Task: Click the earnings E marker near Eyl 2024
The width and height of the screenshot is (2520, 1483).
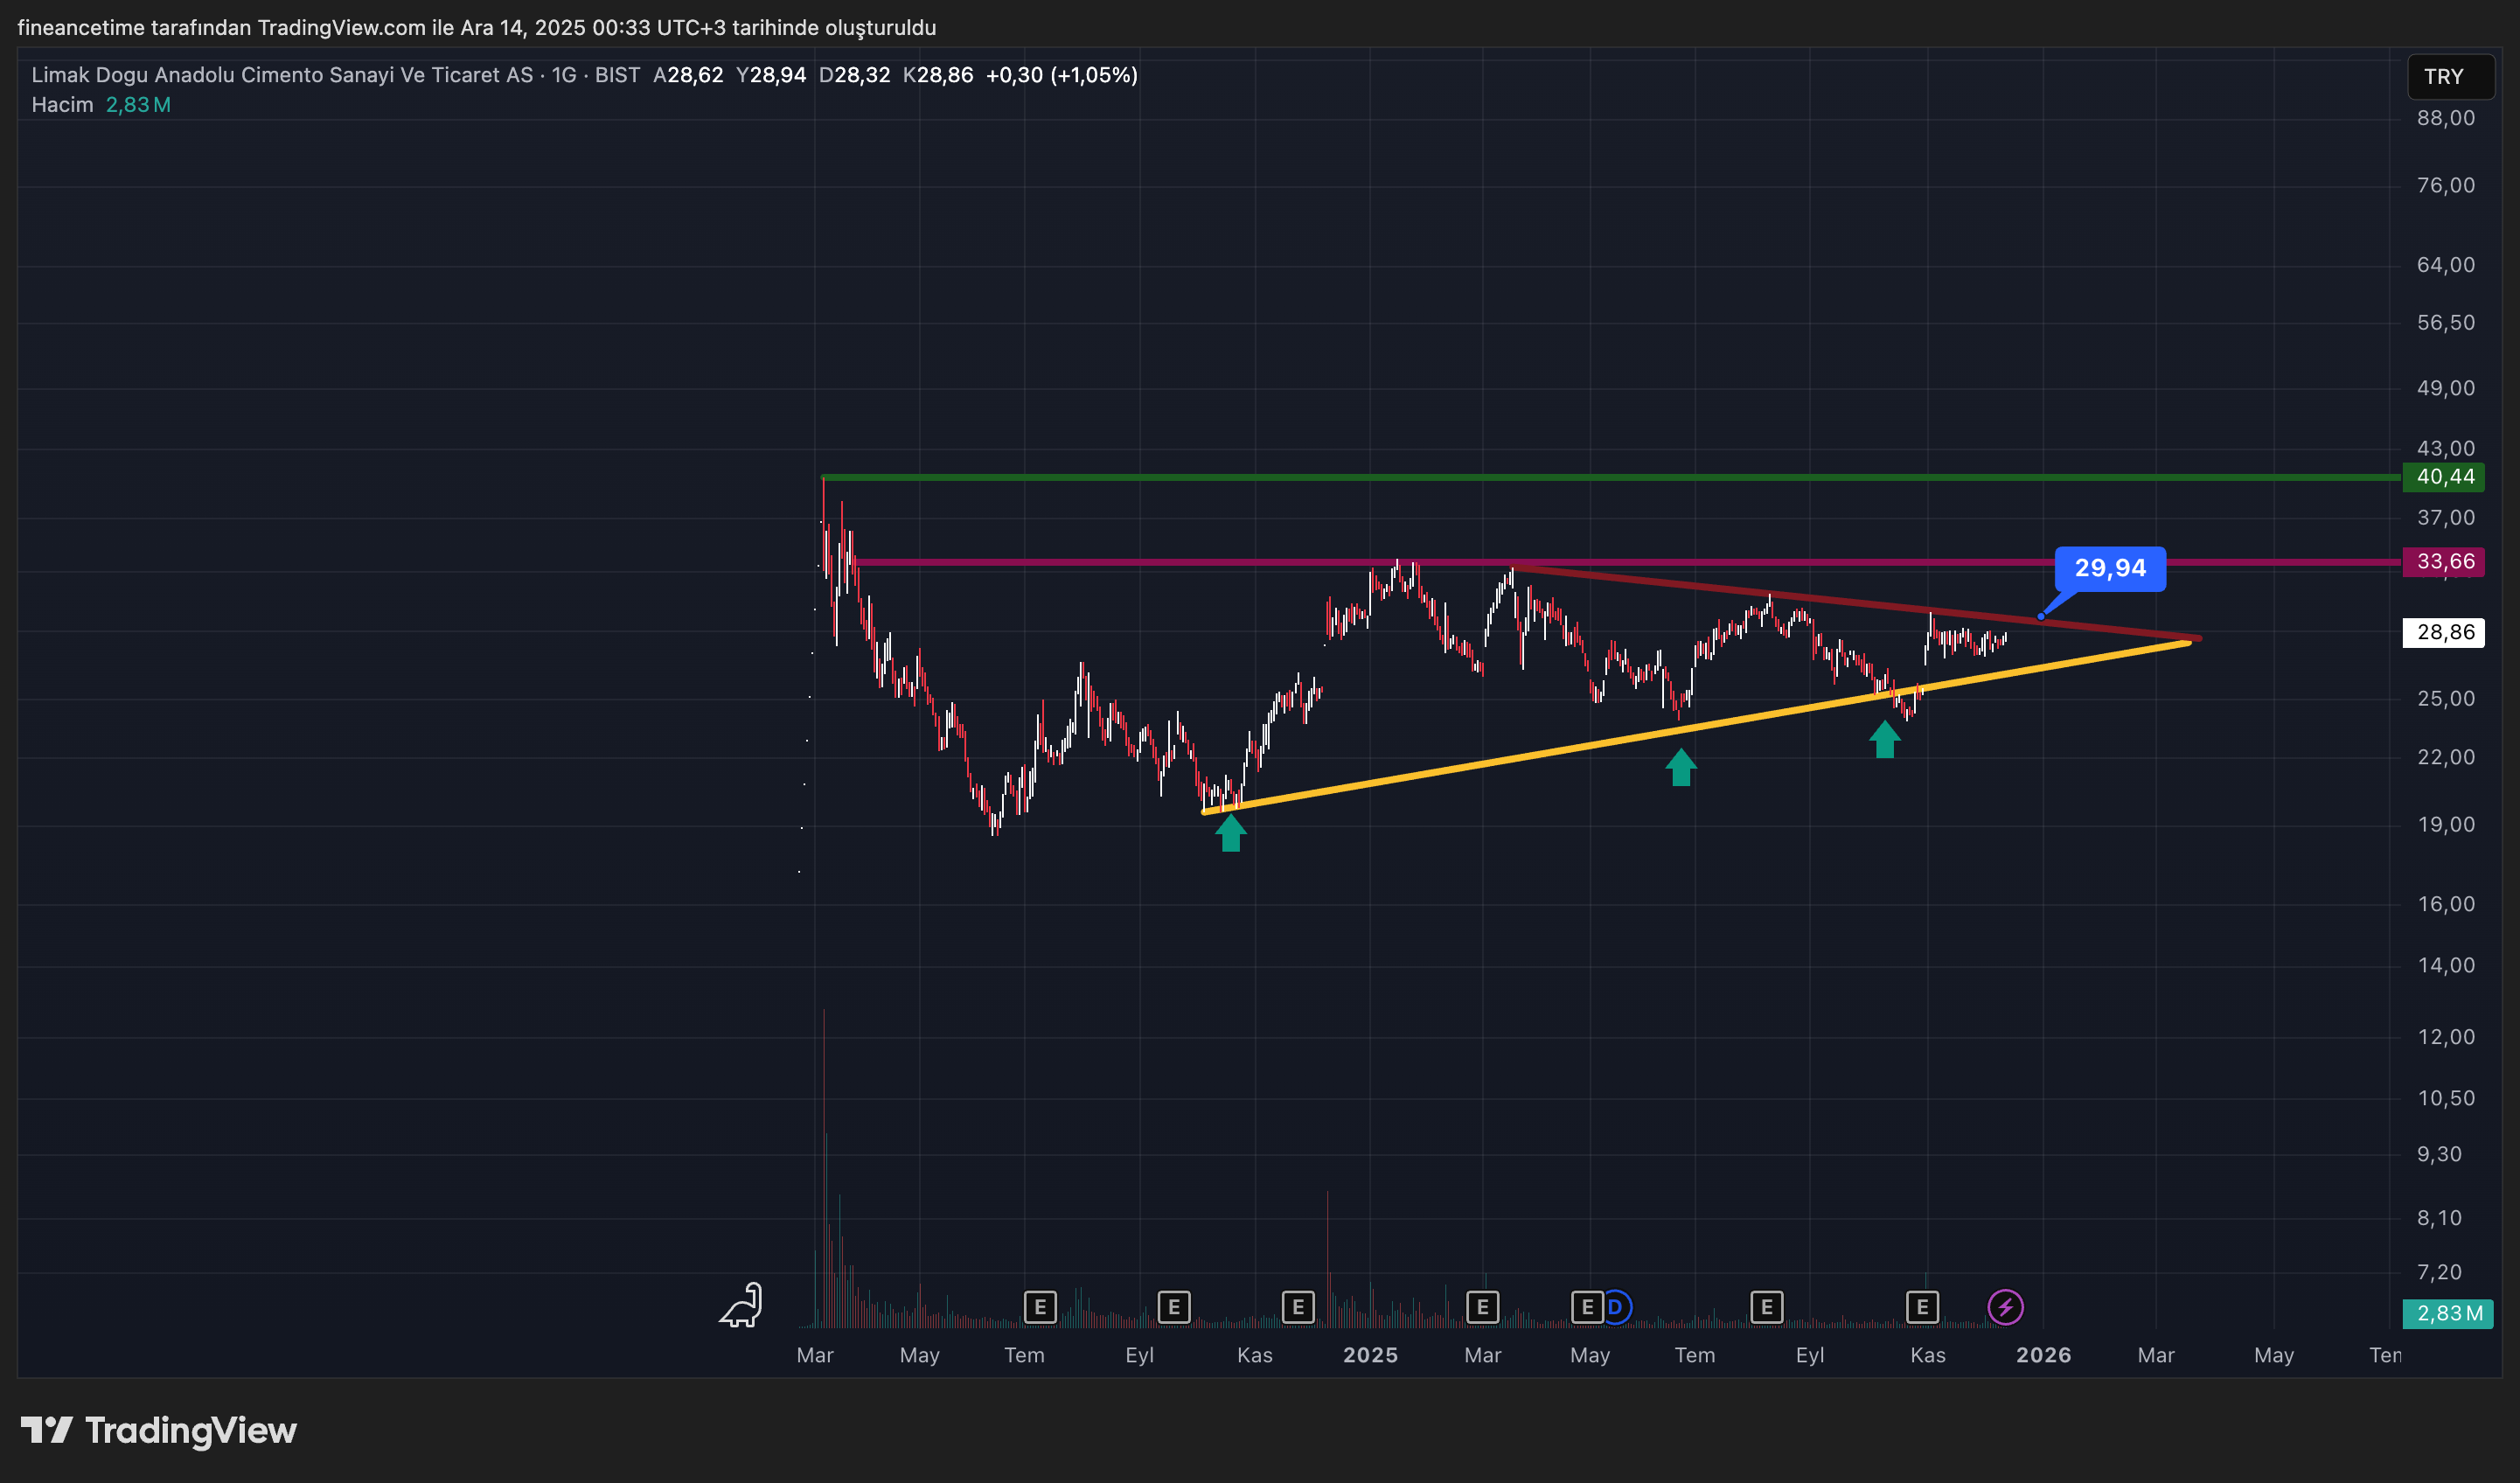Action: [x=1174, y=1307]
